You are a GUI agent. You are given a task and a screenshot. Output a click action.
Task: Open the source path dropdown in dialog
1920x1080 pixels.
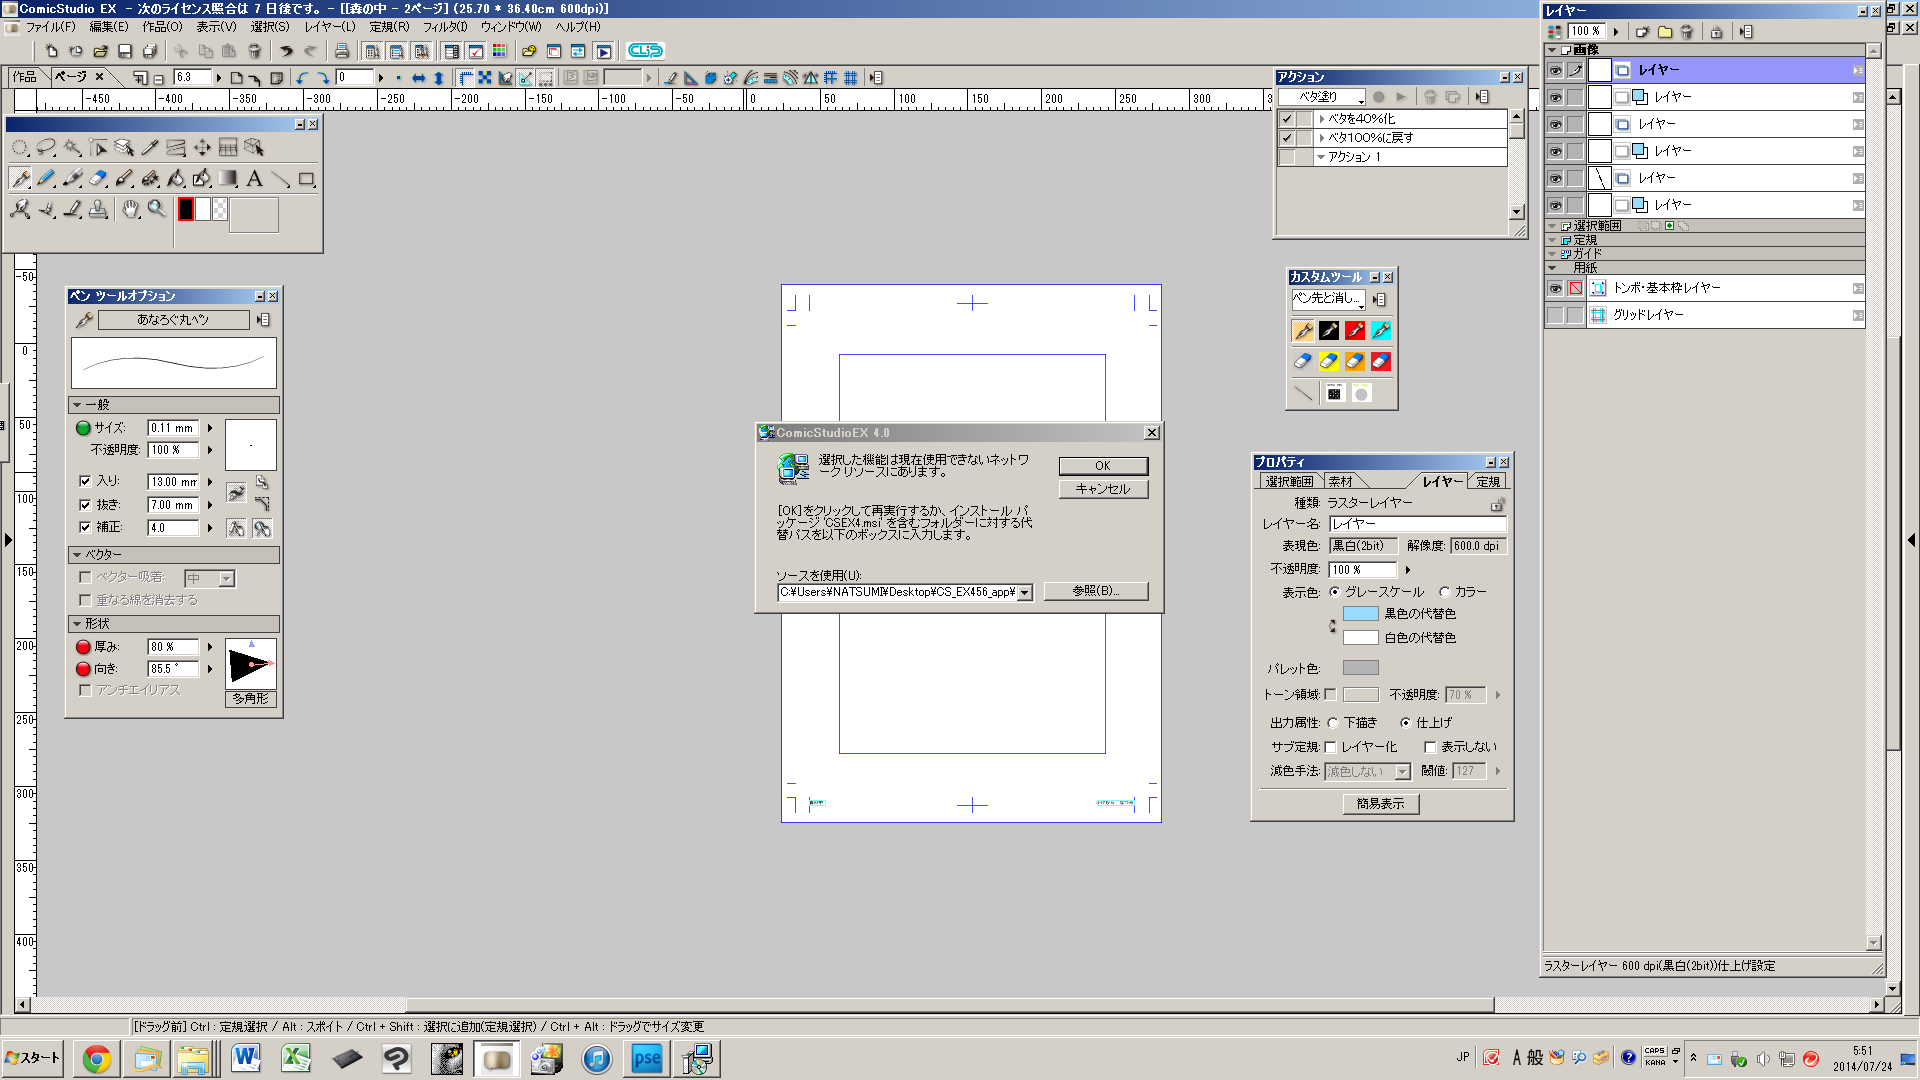tap(1024, 593)
